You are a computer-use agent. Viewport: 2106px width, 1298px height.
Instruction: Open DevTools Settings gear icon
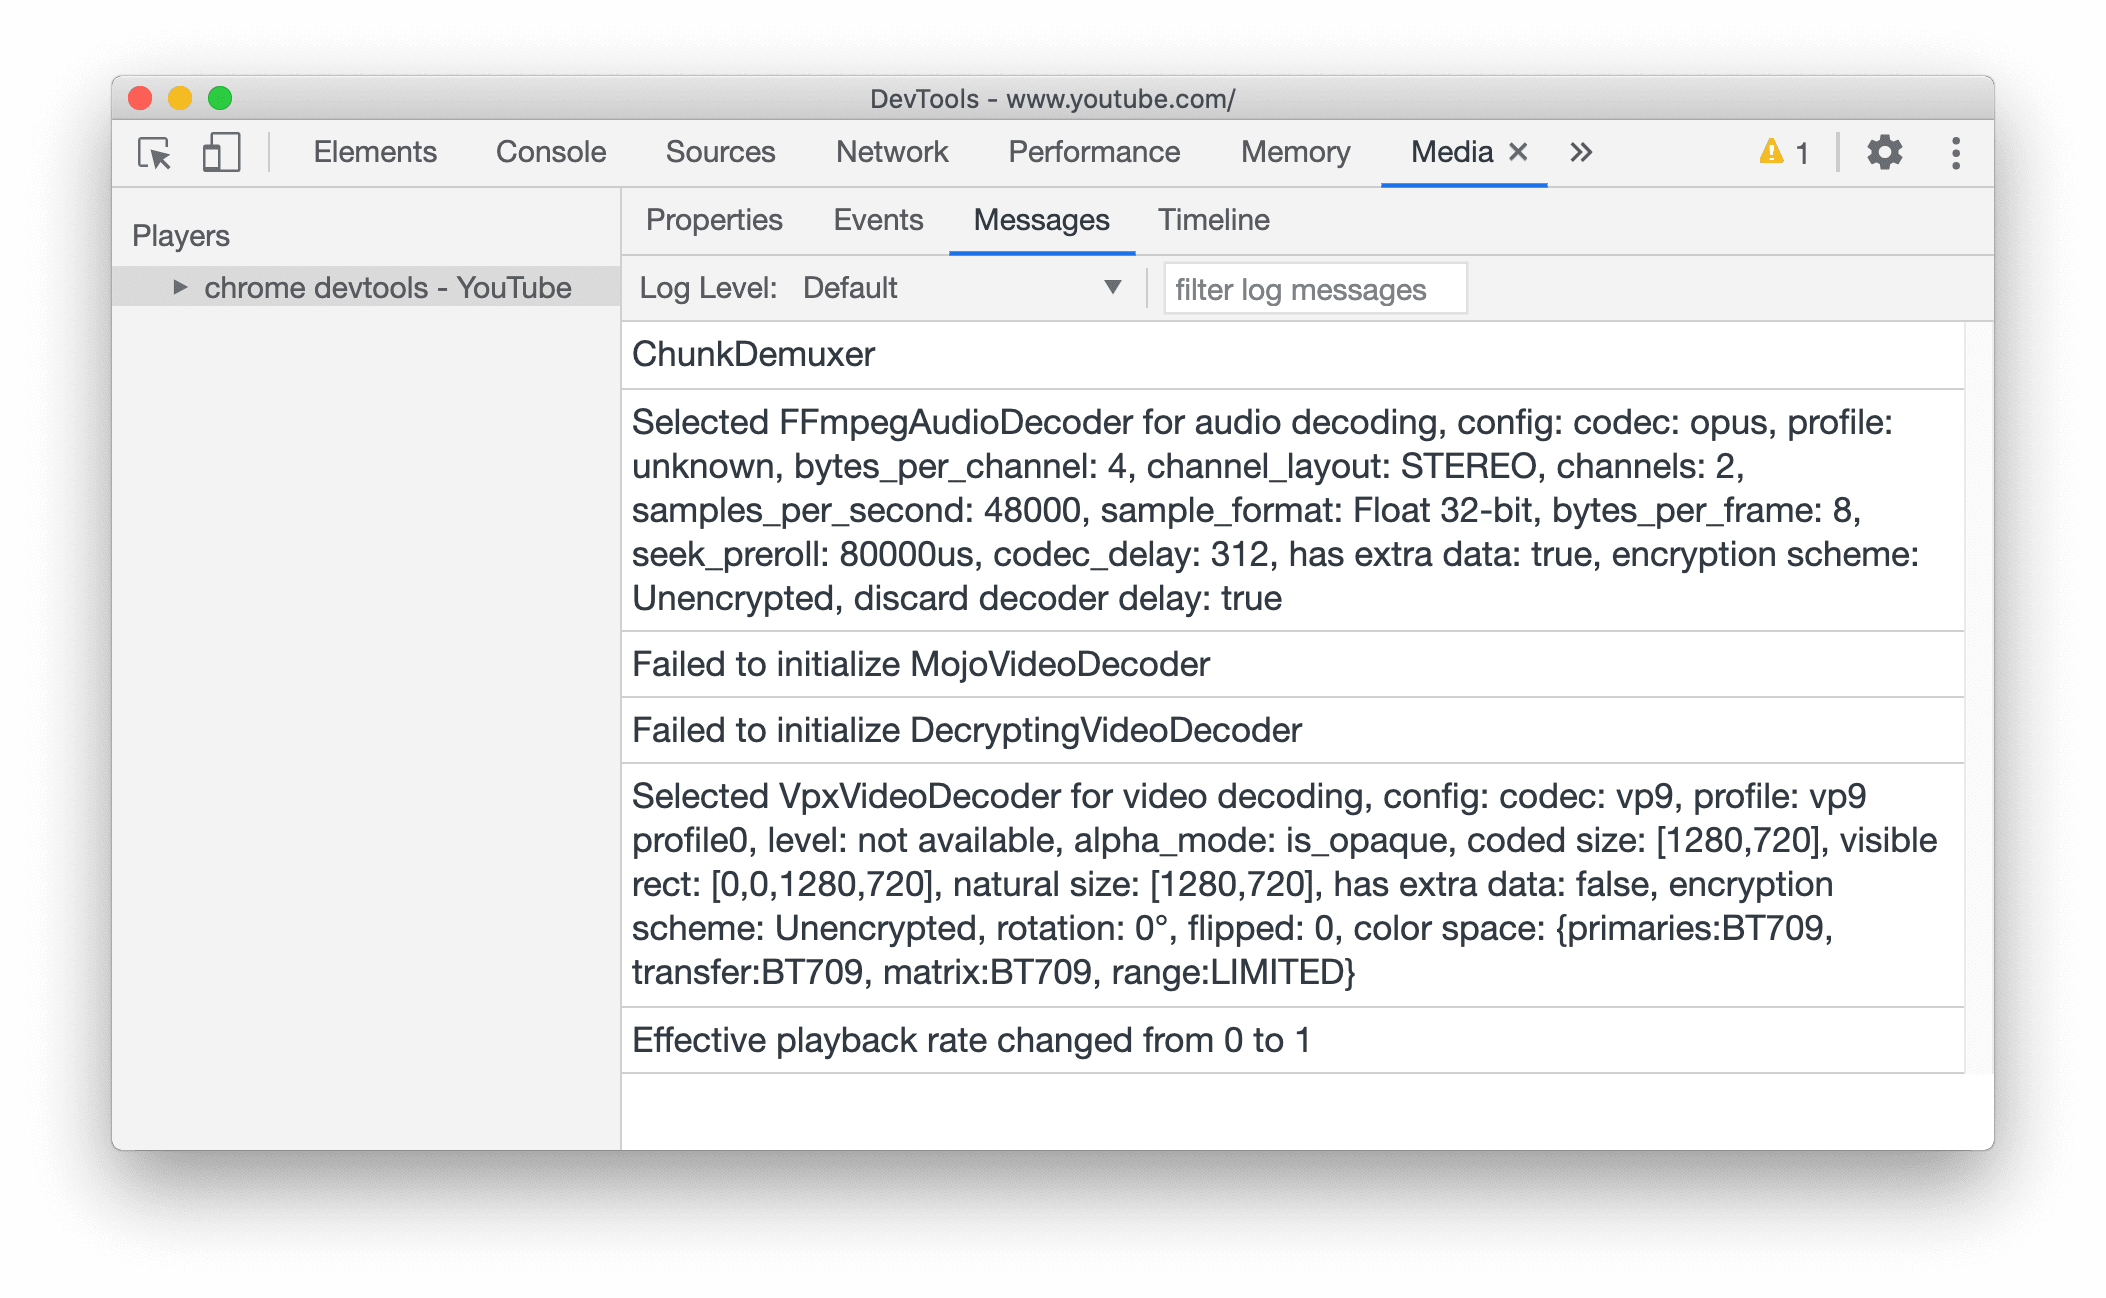1886,153
